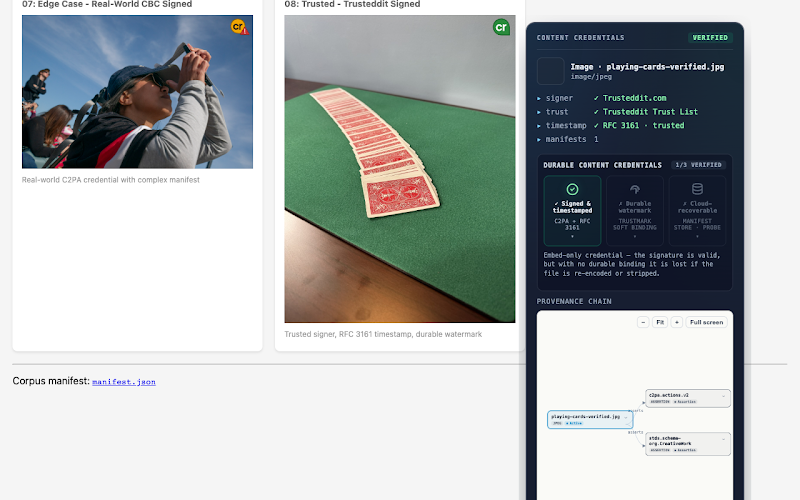Expand the manifests row disclosure triangle

click(x=539, y=139)
